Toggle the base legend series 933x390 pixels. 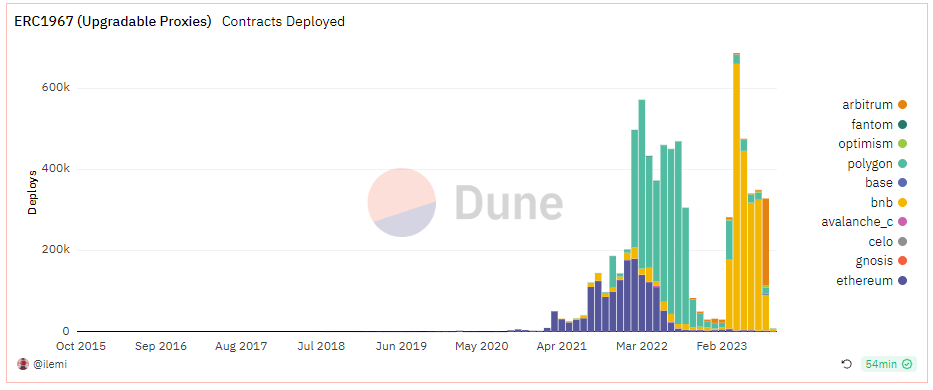885,183
